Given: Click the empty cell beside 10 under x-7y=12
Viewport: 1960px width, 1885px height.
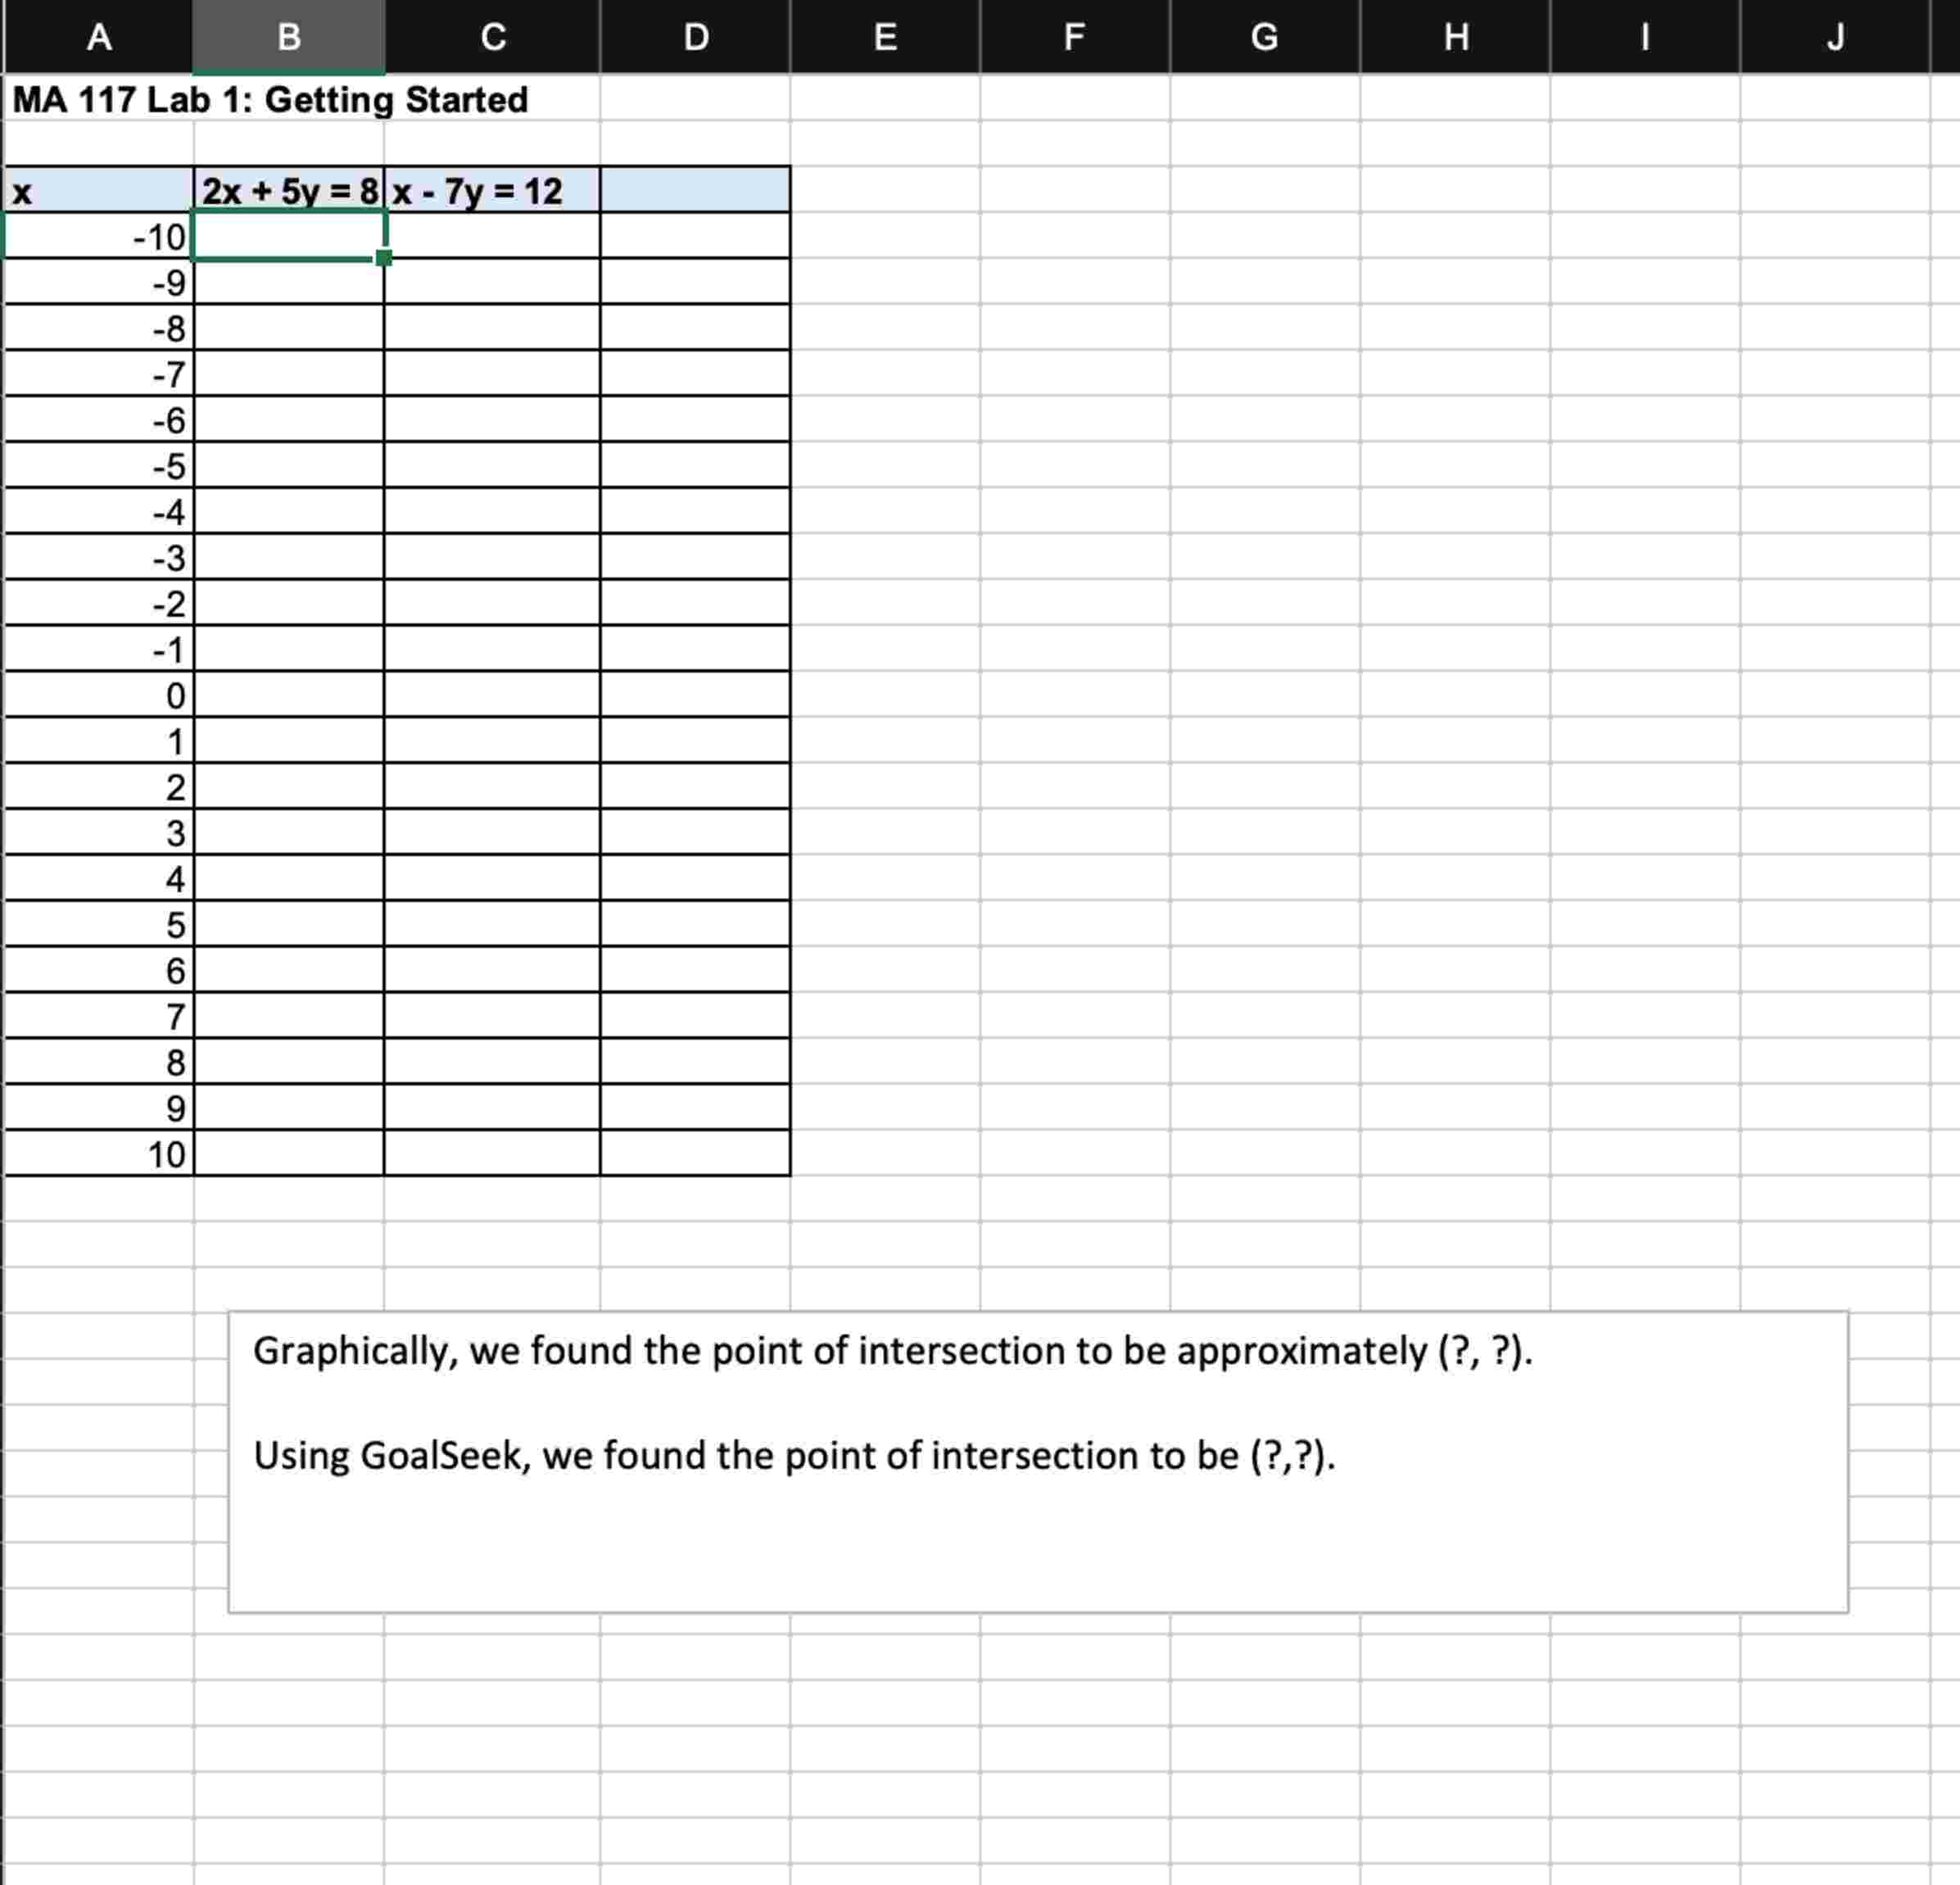Looking at the screenshot, I should click(x=492, y=1156).
